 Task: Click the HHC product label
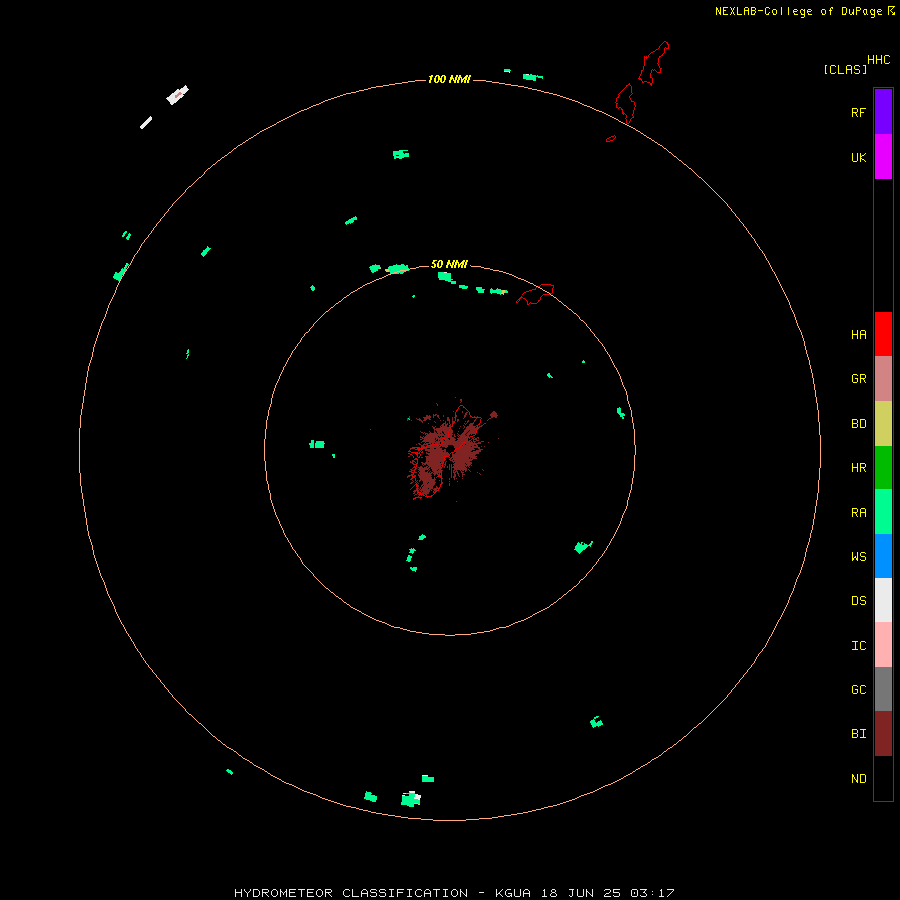click(x=878, y=60)
